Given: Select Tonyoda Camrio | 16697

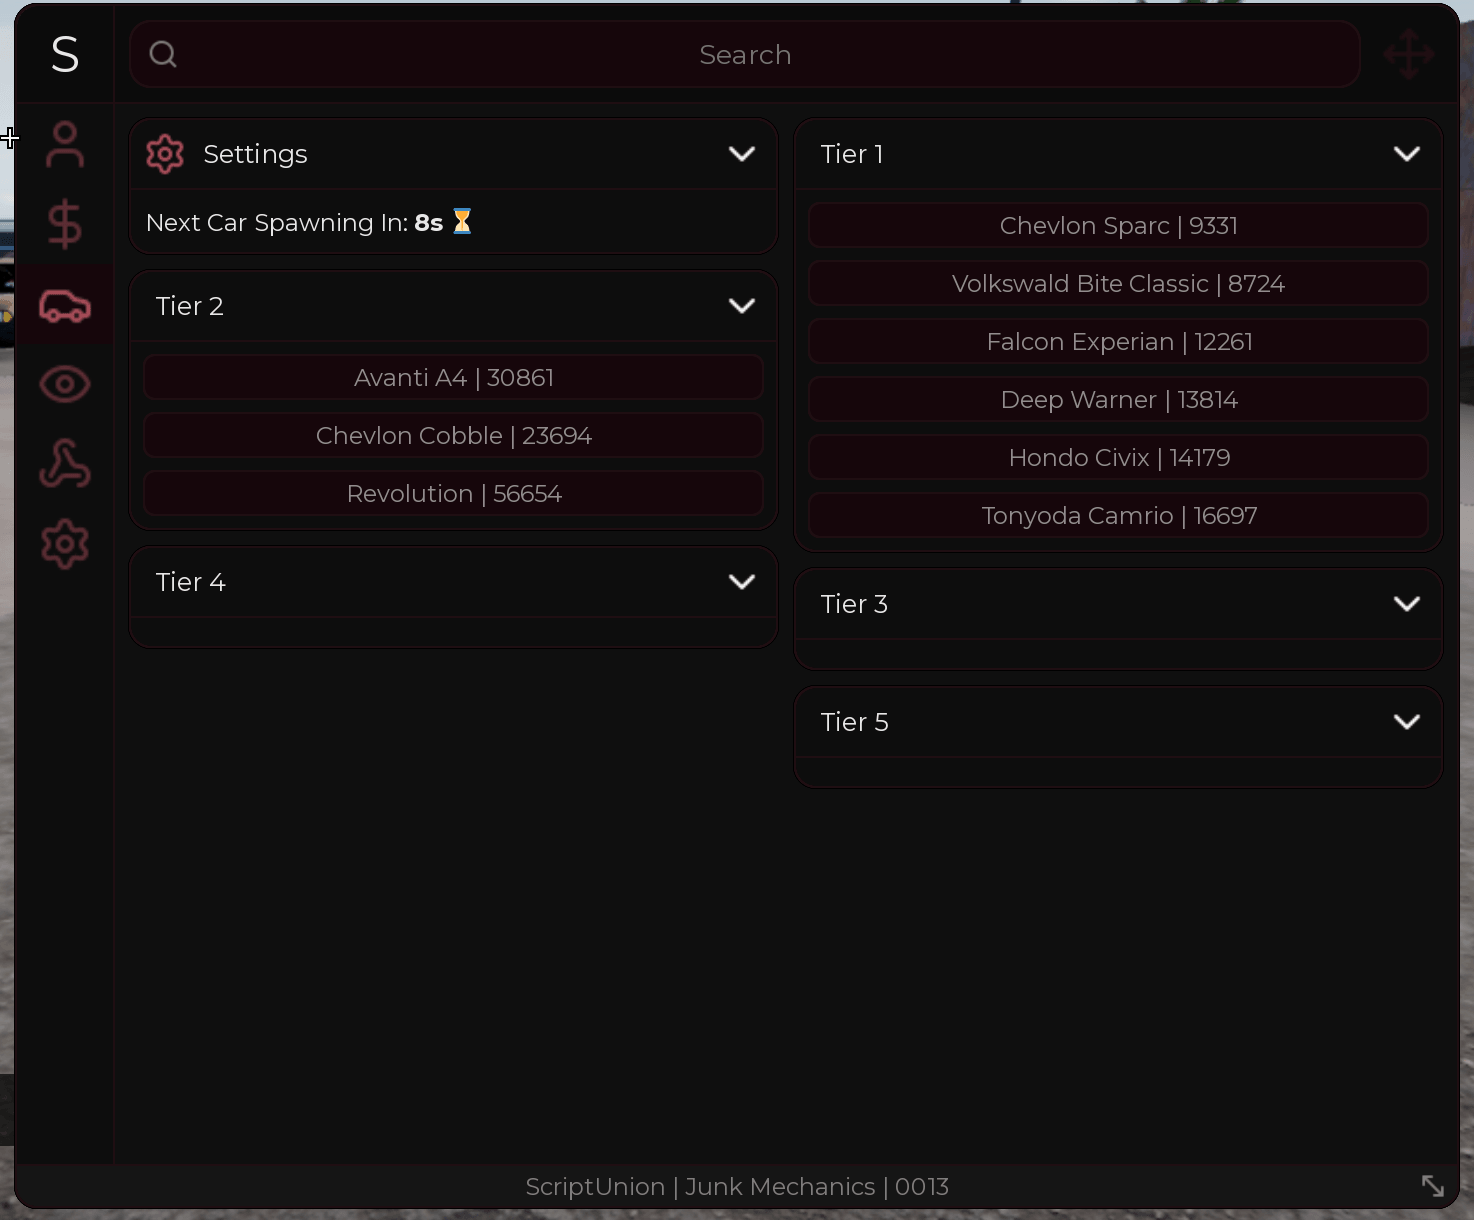Looking at the screenshot, I should point(1118,516).
